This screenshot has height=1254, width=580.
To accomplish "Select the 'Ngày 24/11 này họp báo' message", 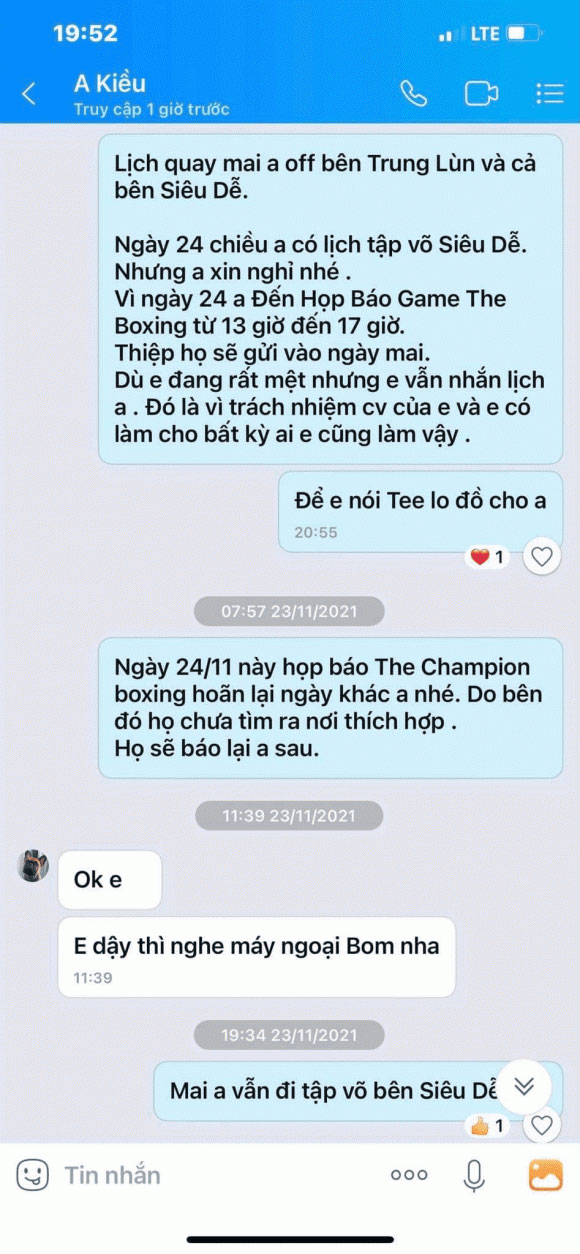I will pyautogui.click(x=330, y=708).
